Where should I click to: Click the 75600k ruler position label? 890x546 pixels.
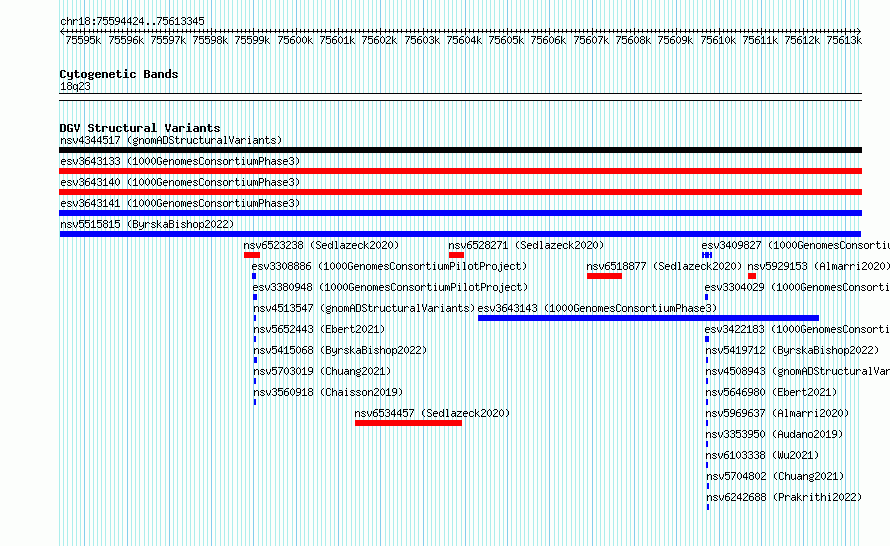point(295,40)
